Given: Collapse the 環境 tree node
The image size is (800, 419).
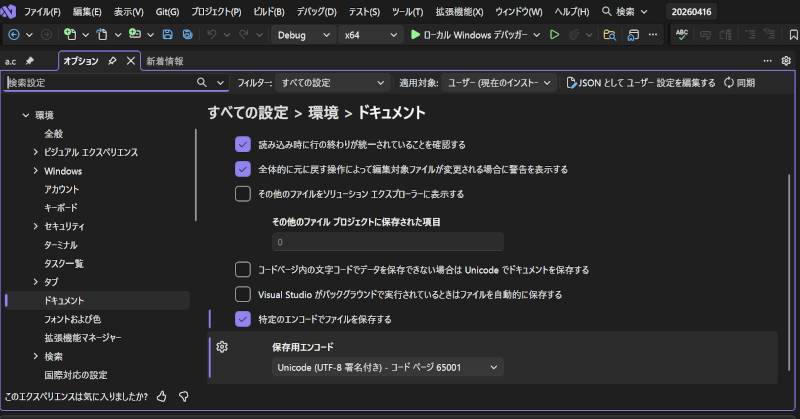Looking at the screenshot, I should click(x=26, y=115).
